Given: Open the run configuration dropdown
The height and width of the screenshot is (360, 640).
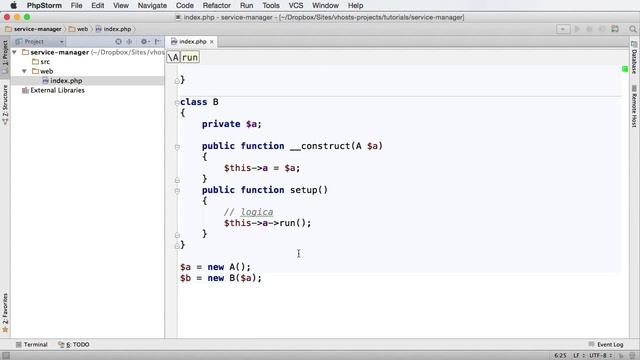Looking at the screenshot, I should (563, 29).
